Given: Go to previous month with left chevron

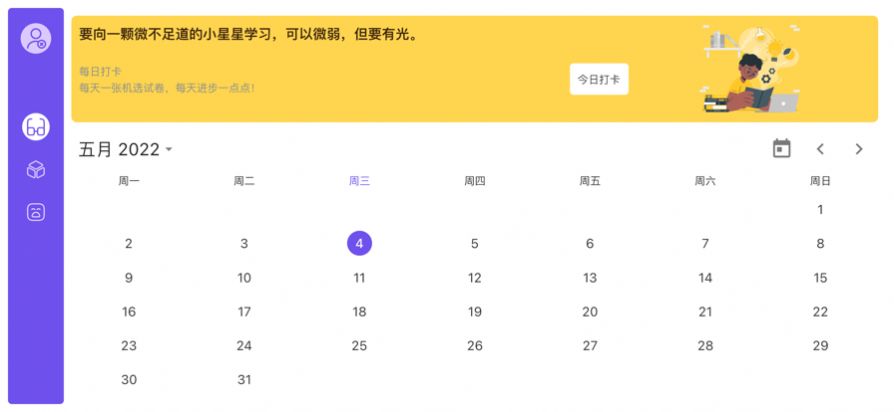Looking at the screenshot, I should pyautogui.click(x=820, y=149).
